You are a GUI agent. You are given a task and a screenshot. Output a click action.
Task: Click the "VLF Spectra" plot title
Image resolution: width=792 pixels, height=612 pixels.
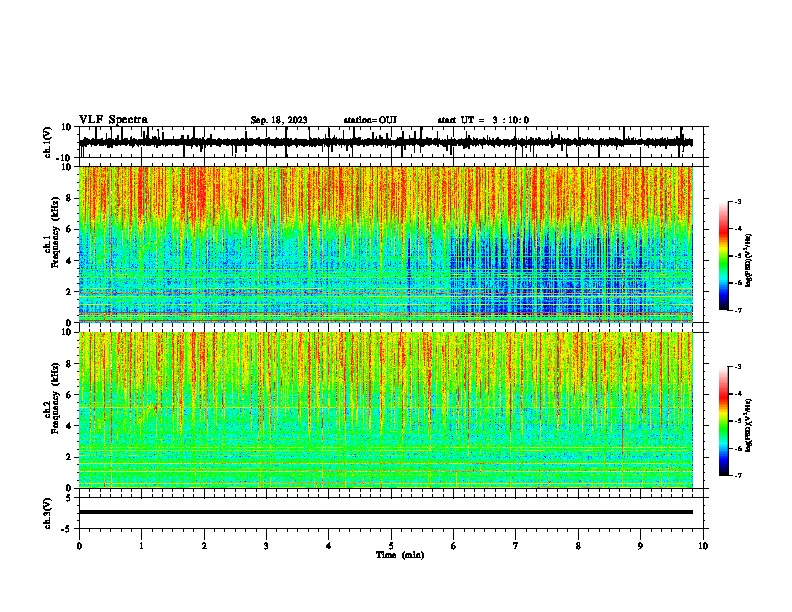113,119
